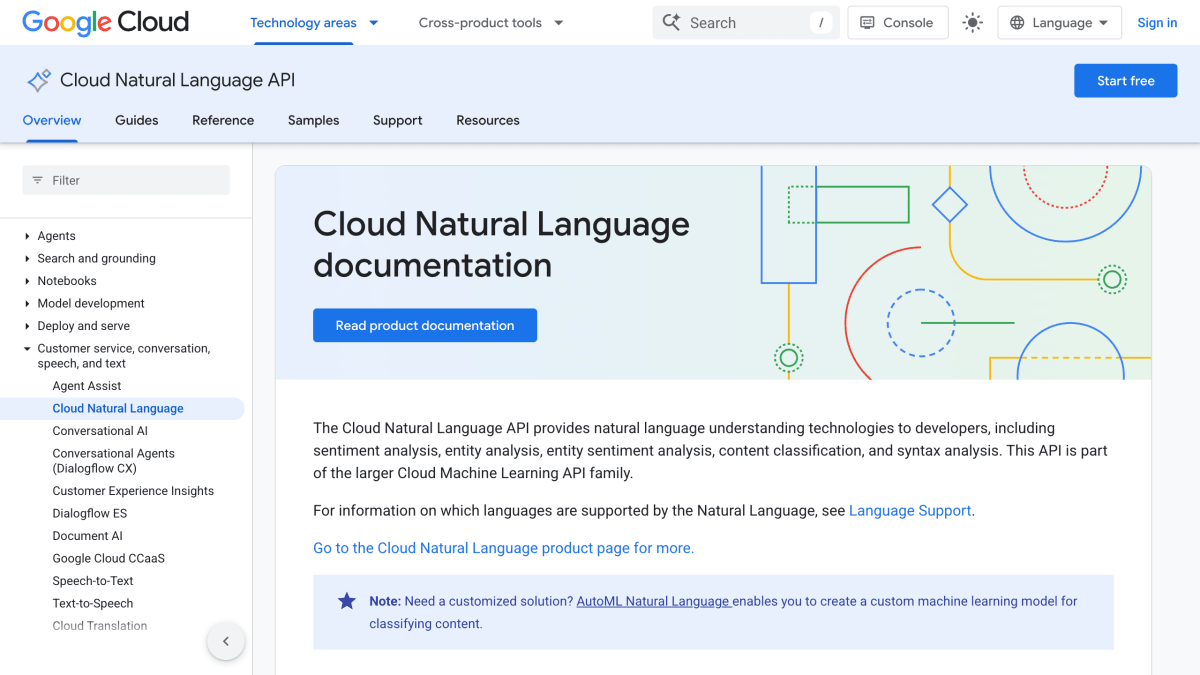Click the star icon in the note box

pyautogui.click(x=347, y=601)
